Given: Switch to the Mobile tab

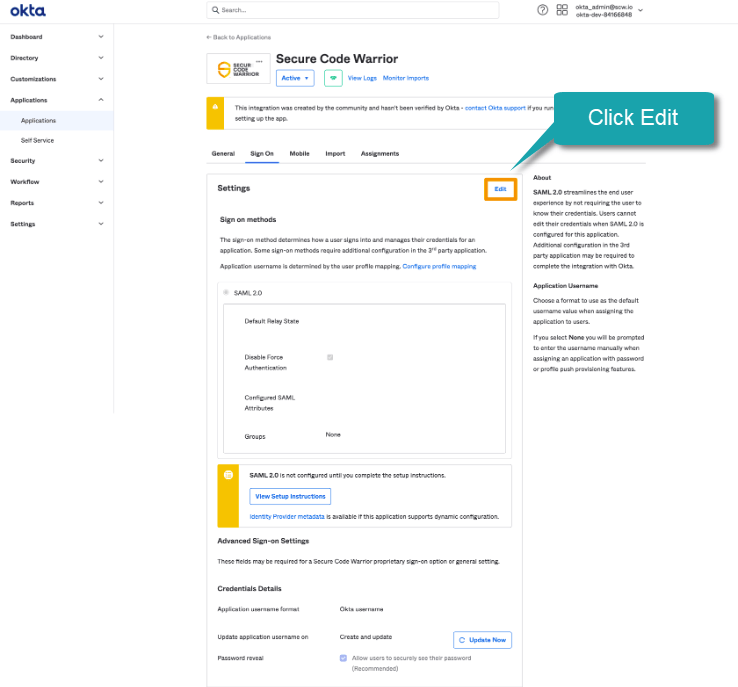Looking at the screenshot, I should [x=299, y=153].
